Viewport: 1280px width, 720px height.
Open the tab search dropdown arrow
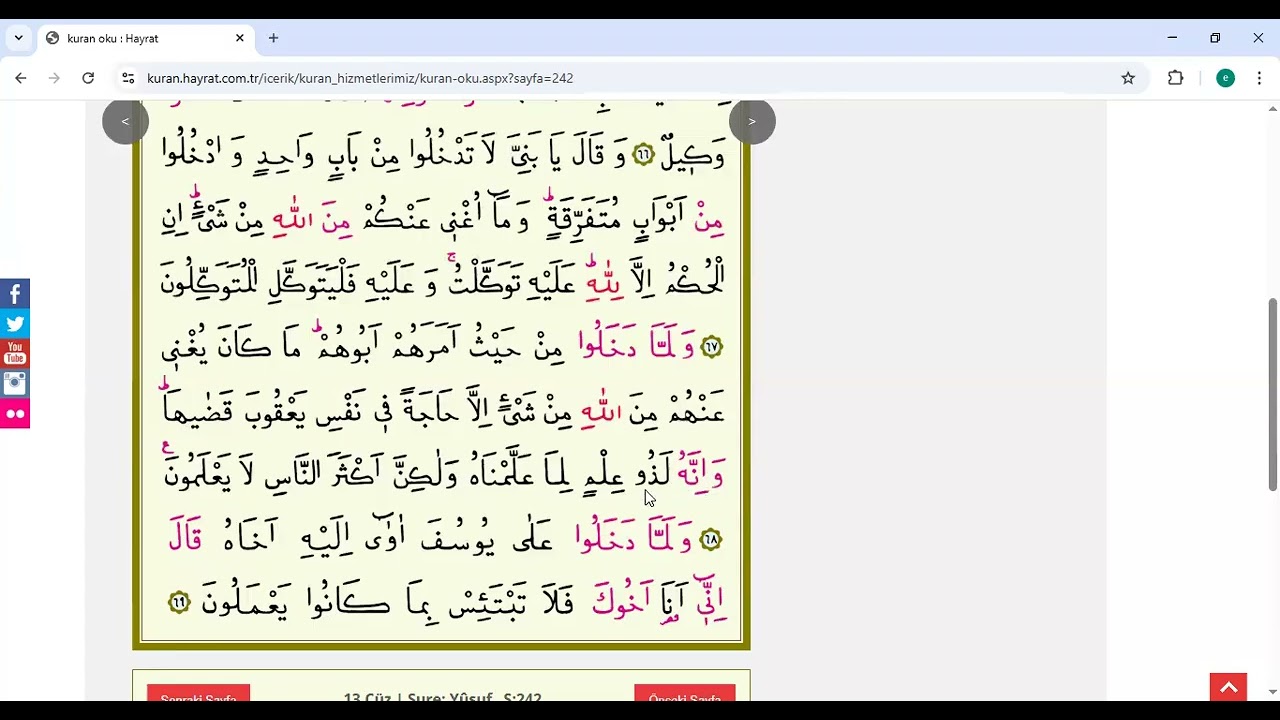18,38
